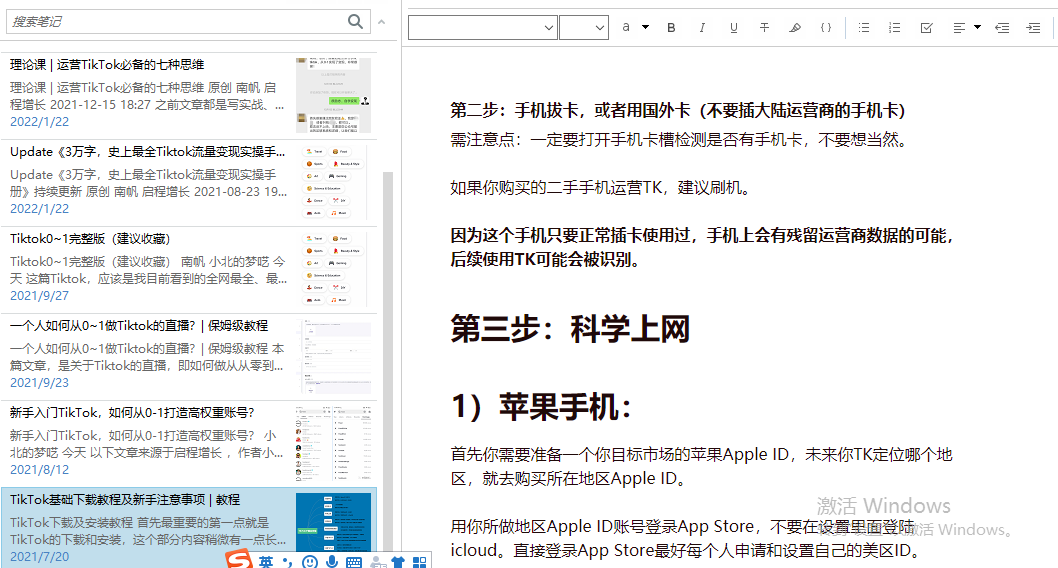Click thumbnail of Tiktok0~1完整版 note
The width and height of the screenshot is (1058, 568).
point(333,269)
